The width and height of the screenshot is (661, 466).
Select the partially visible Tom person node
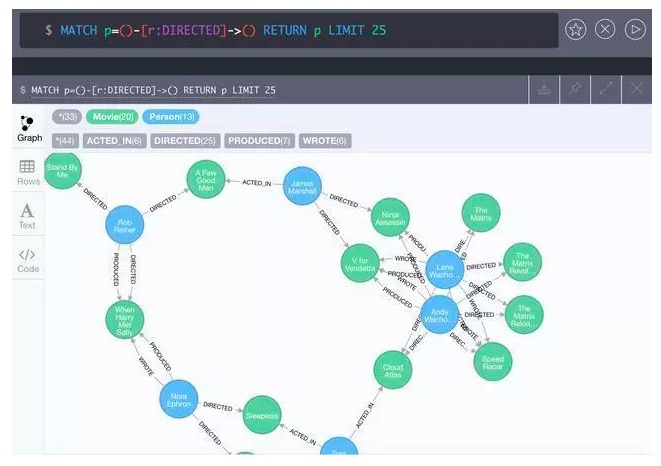coord(339,446)
